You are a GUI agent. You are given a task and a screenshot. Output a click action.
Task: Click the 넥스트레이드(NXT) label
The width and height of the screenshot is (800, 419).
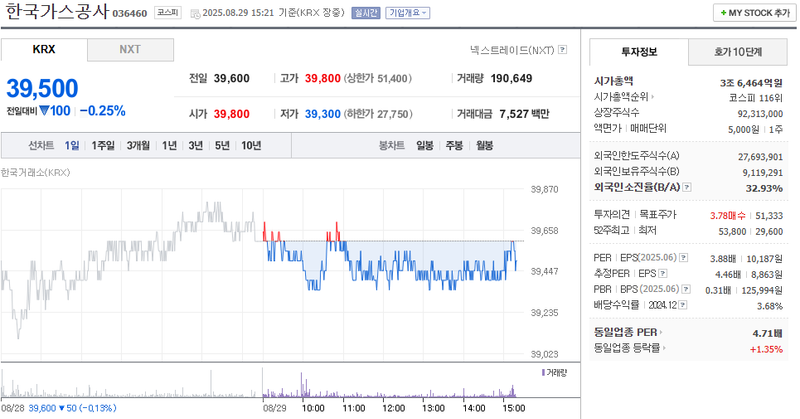(x=512, y=50)
